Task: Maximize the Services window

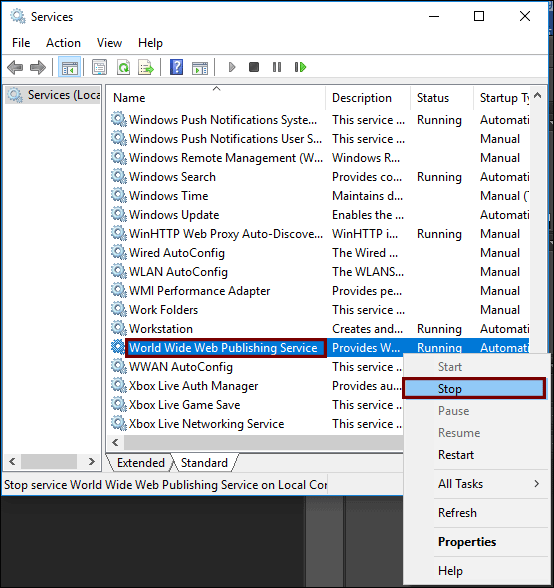Action: point(479,16)
